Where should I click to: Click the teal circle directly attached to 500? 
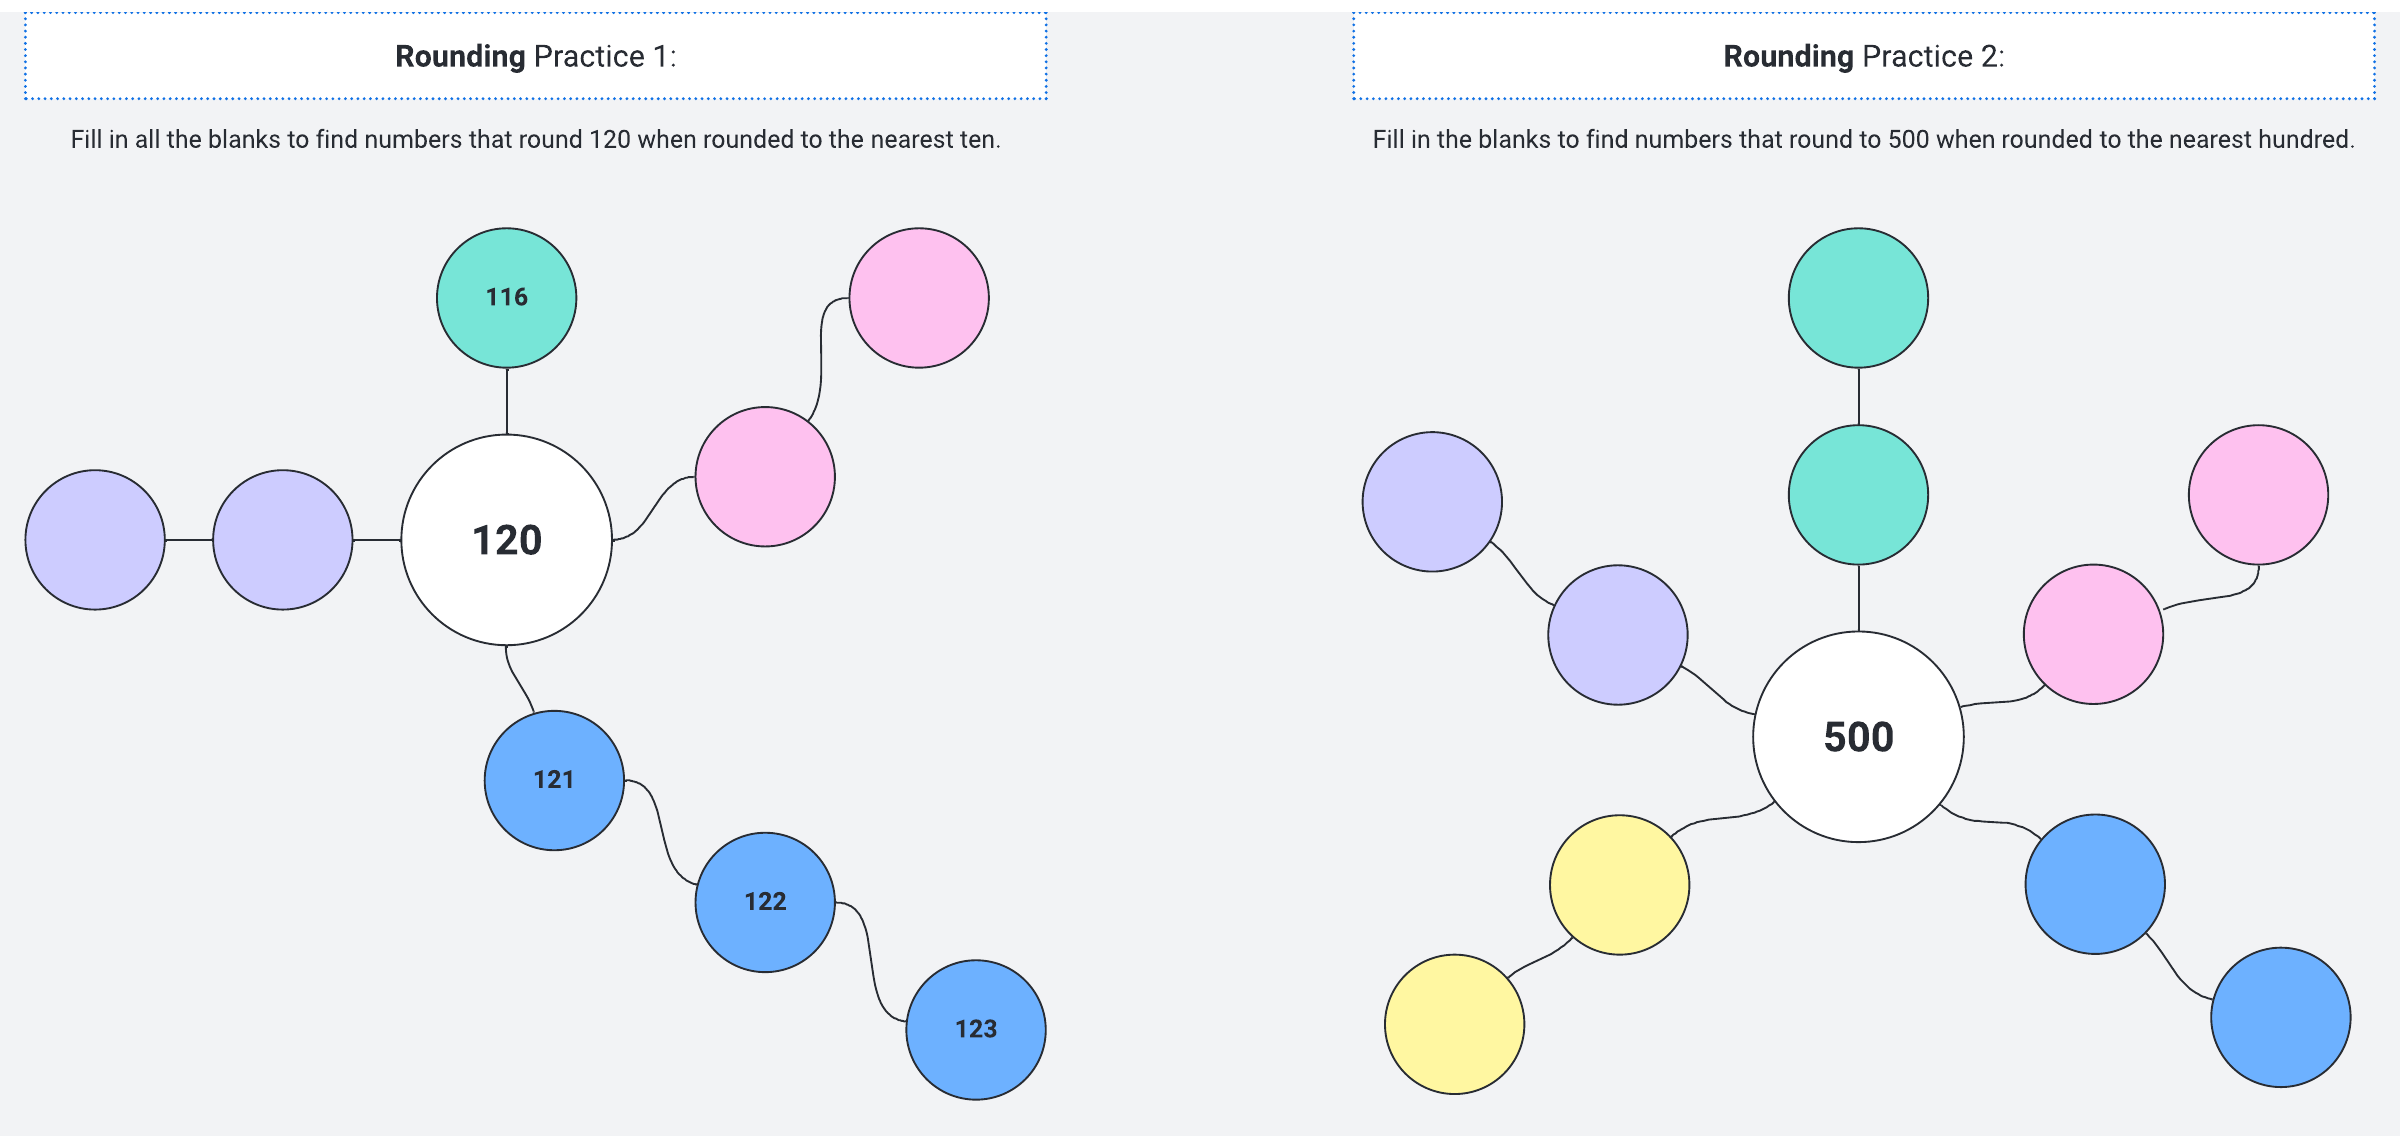tap(1858, 495)
